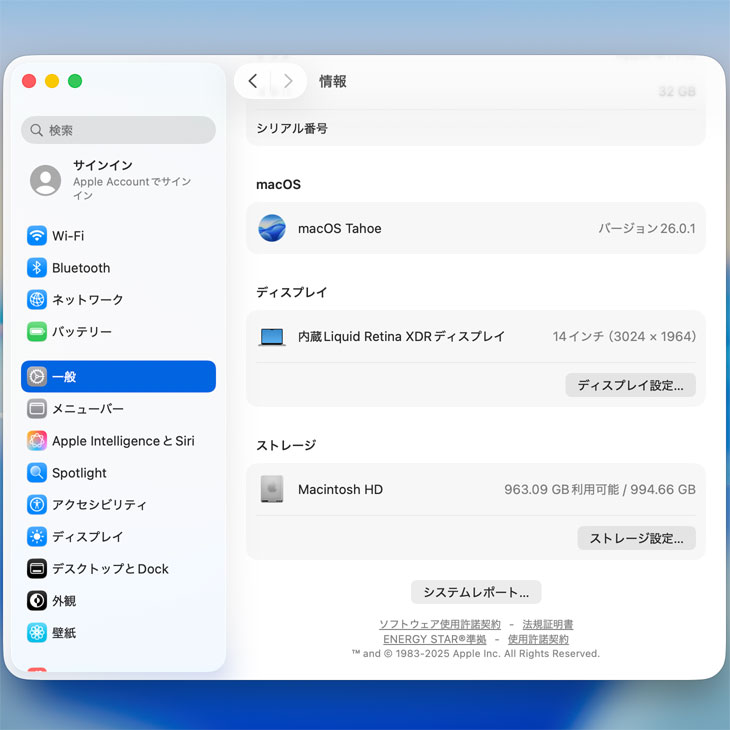Click the ストレージ設定... button
Image resolution: width=730 pixels, height=730 pixels.
[636, 538]
